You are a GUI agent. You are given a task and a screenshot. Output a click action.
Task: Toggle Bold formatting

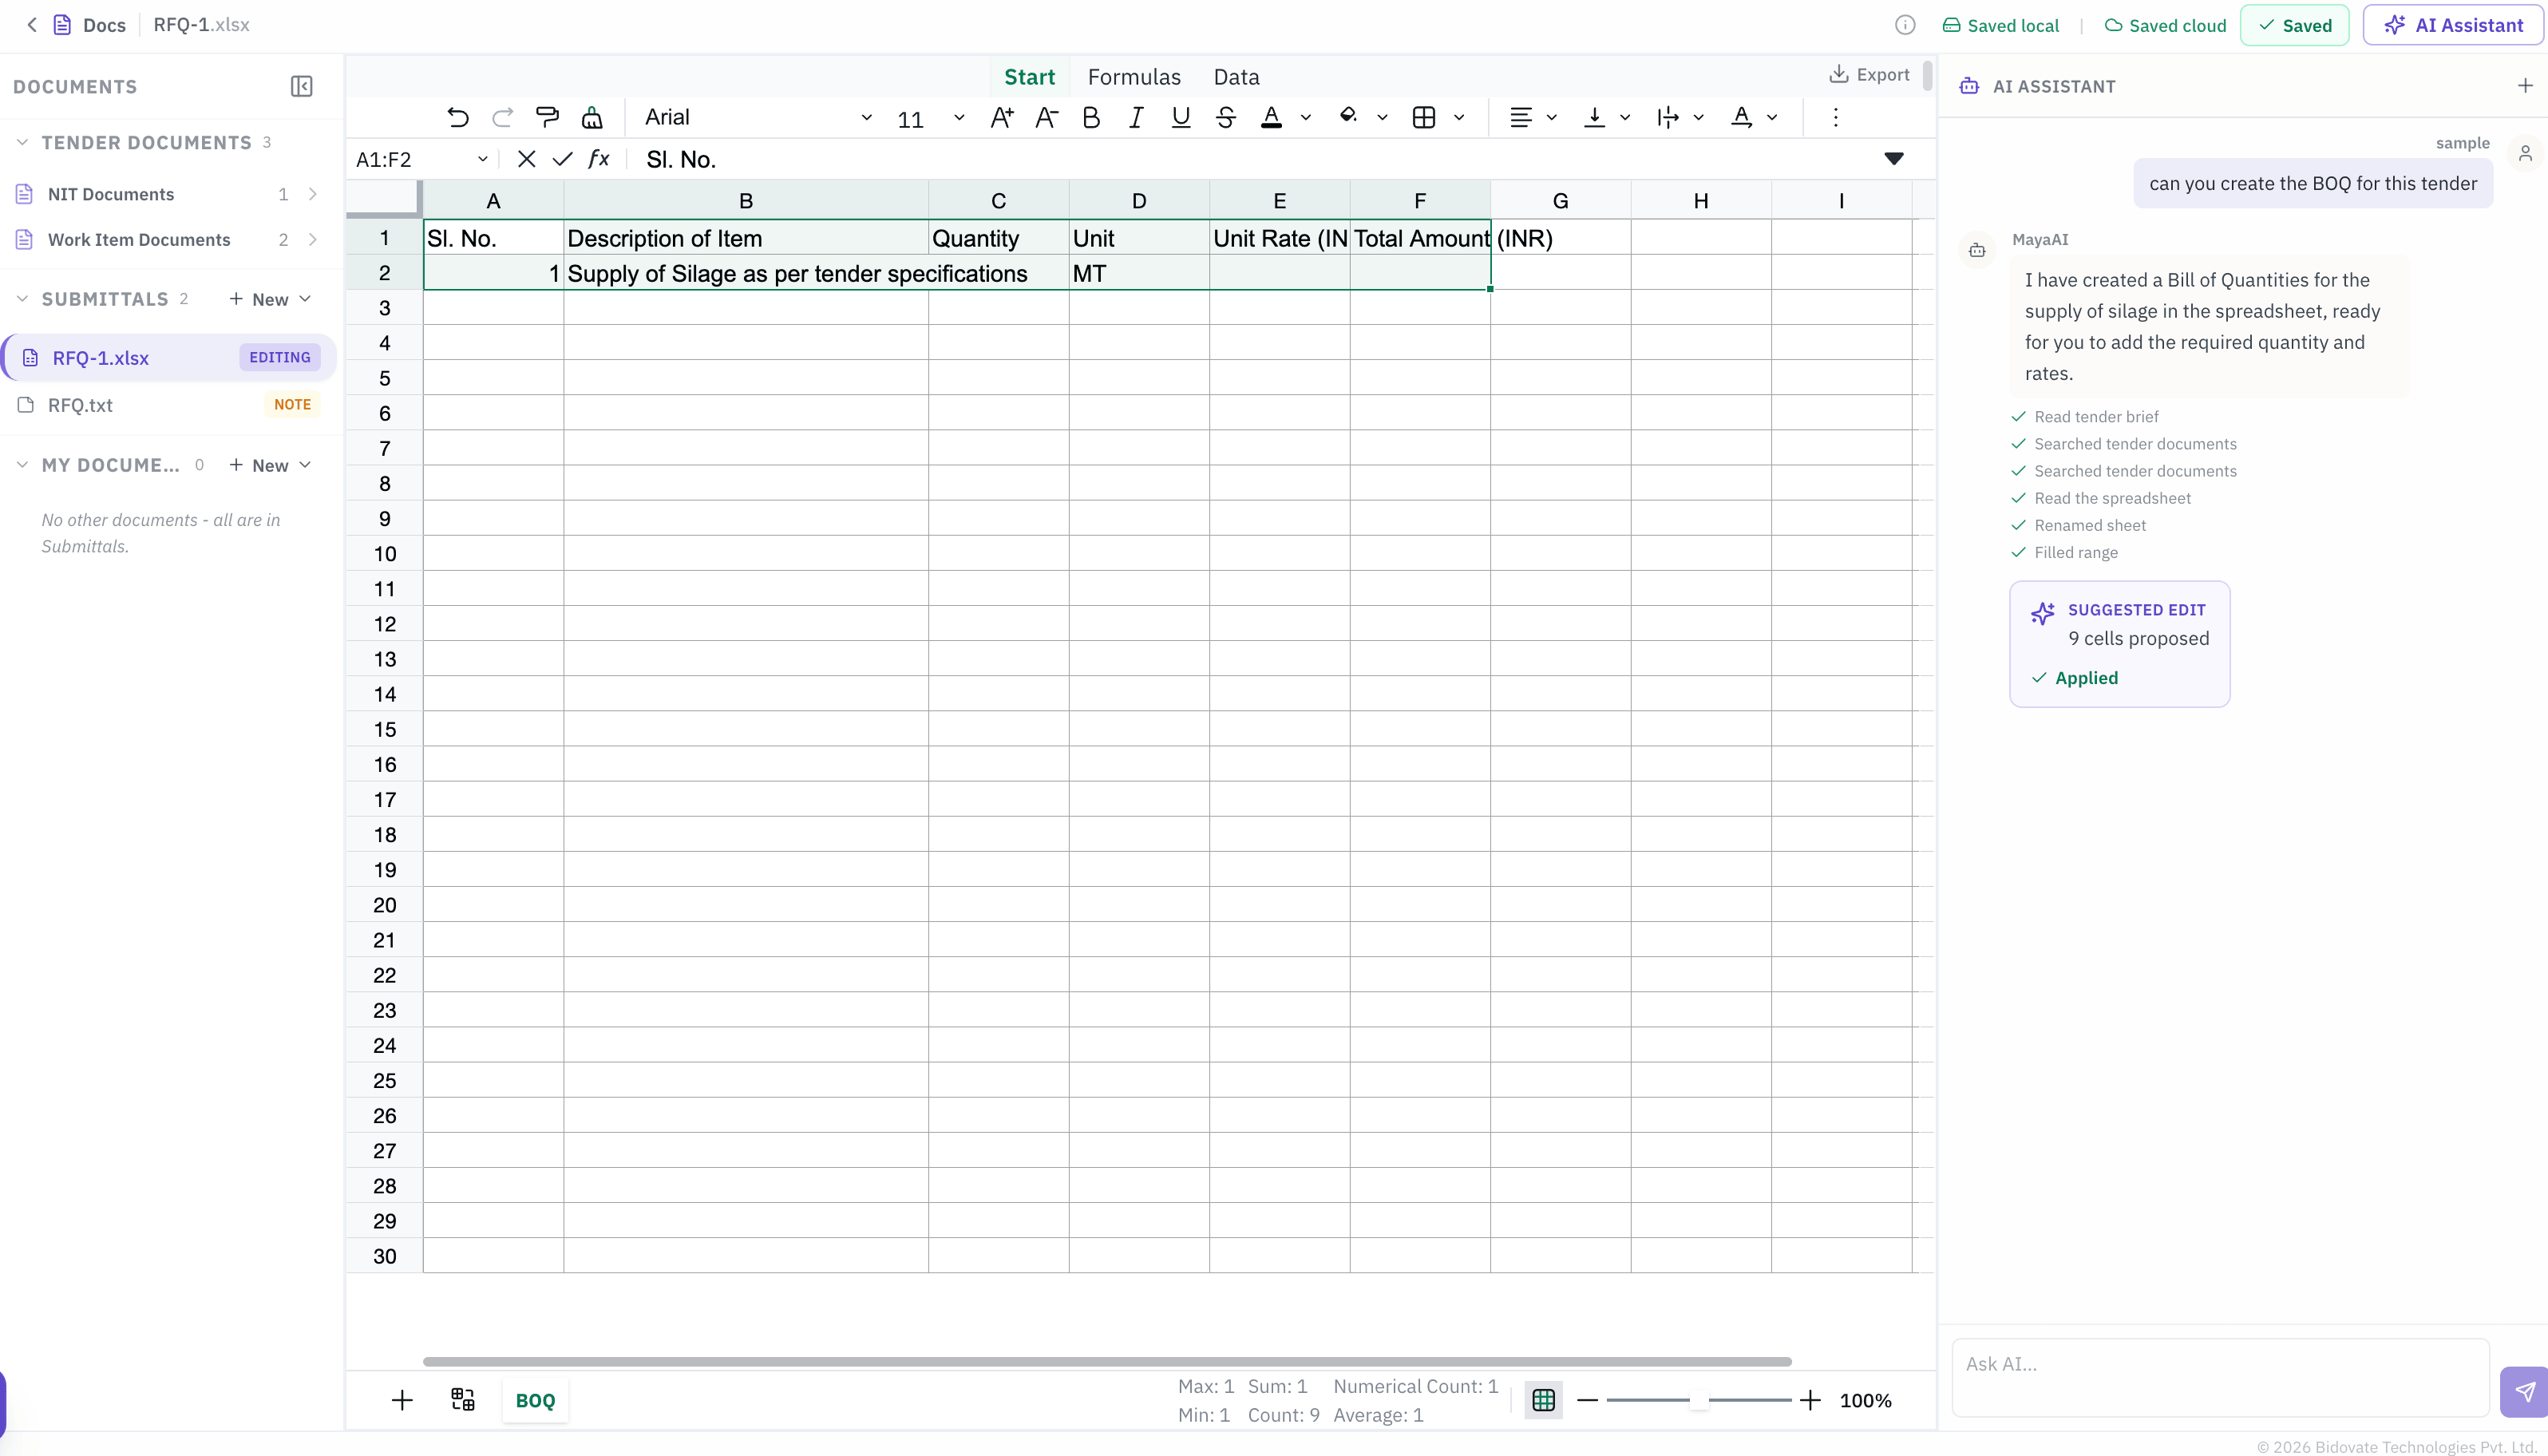click(x=1091, y=118)
